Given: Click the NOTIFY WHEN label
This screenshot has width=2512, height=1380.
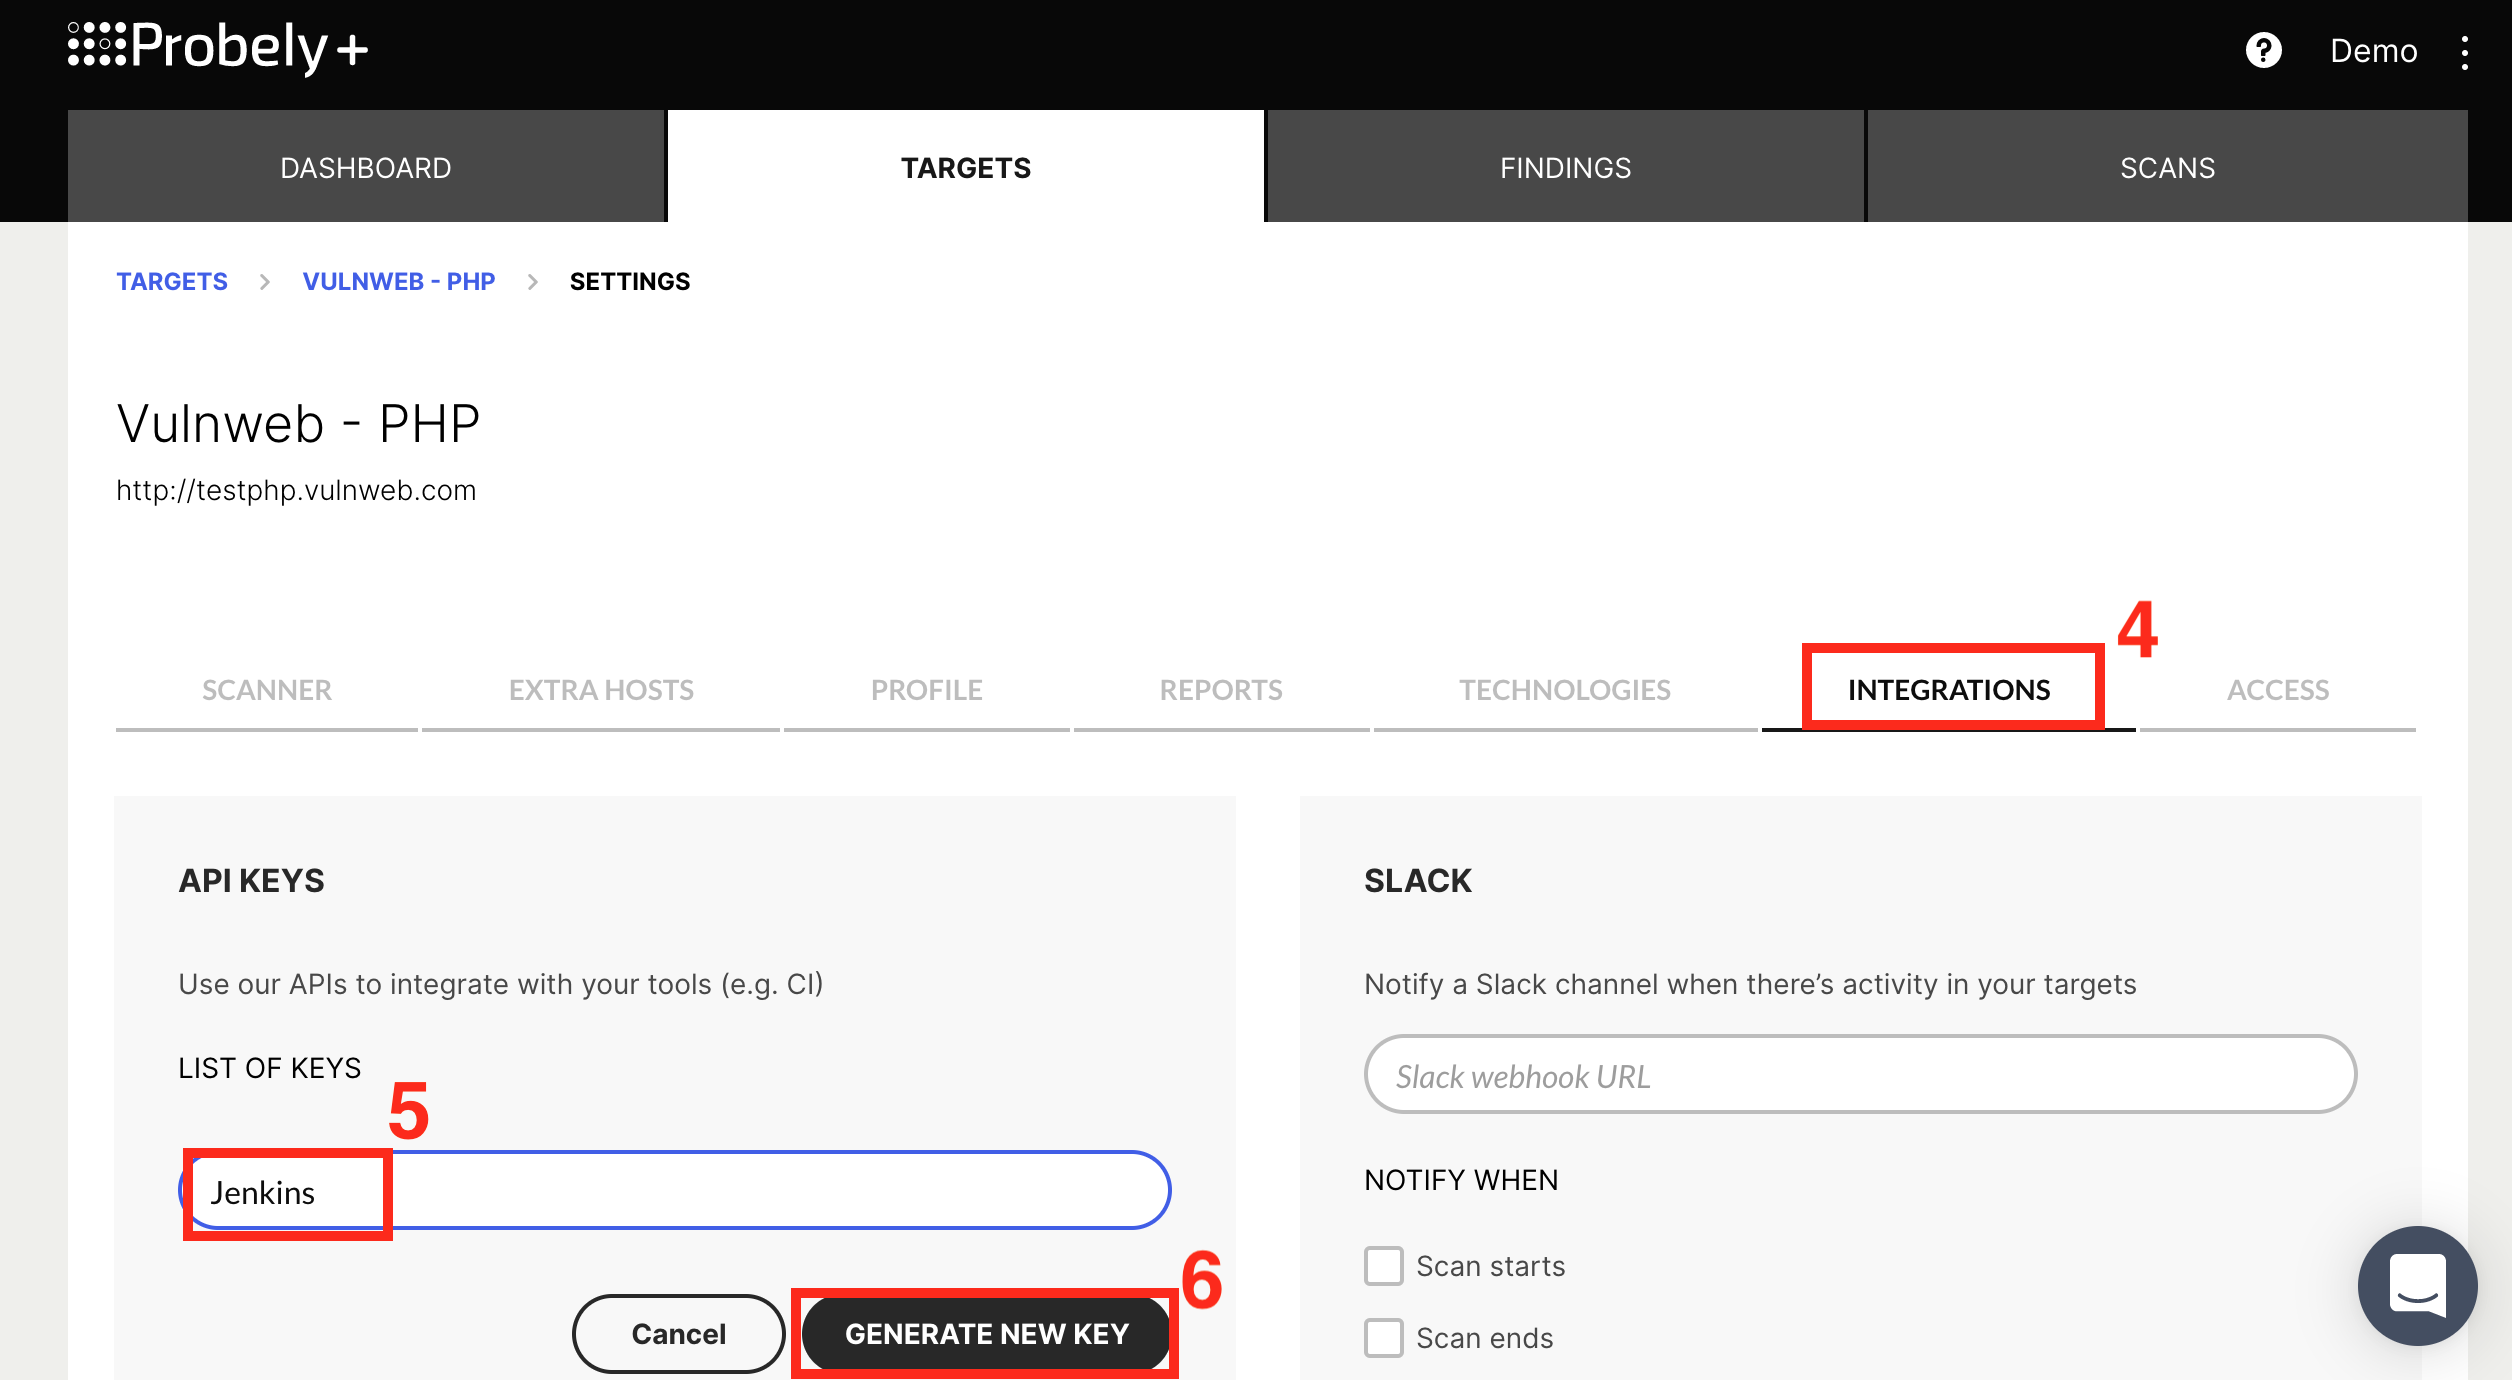Looking at the screenshot, I should (x=1461, y=1180).
